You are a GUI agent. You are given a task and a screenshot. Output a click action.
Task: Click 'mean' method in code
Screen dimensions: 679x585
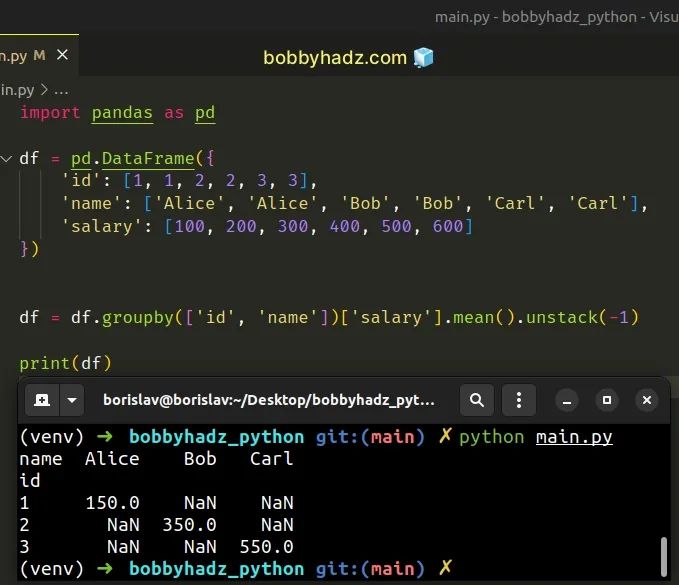click(474, 318)
